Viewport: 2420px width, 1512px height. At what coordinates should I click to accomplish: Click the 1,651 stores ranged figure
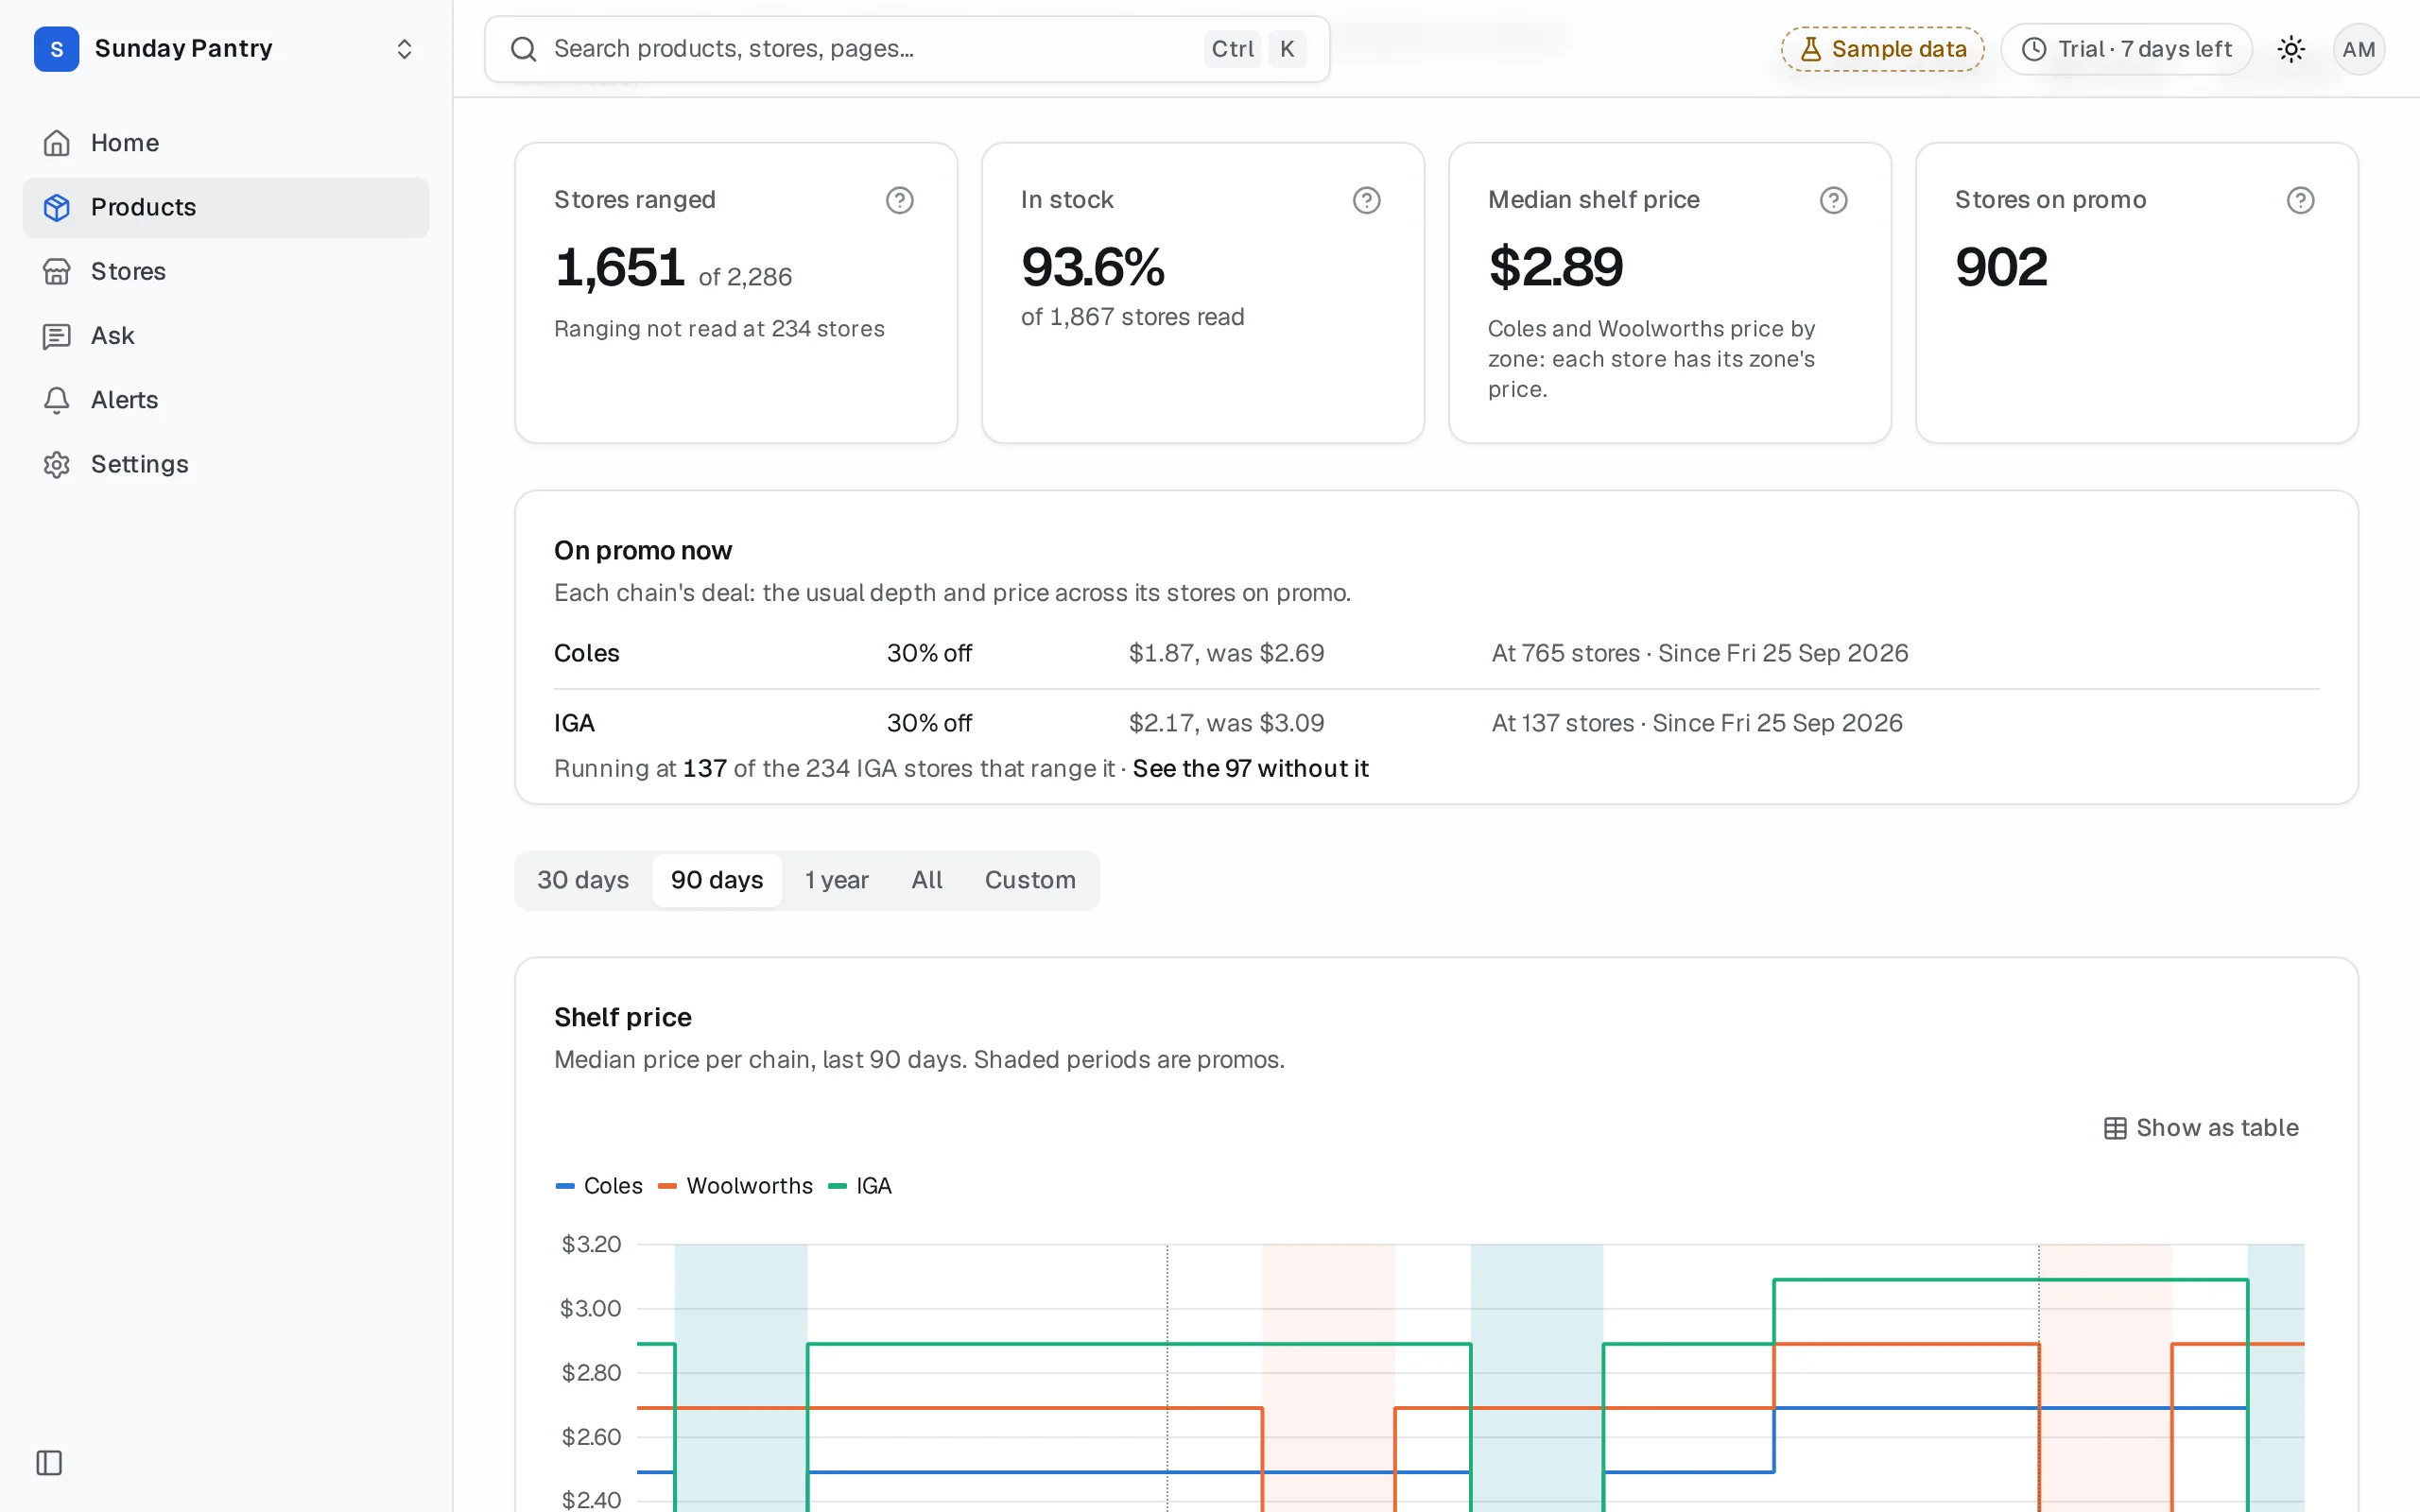619,268
